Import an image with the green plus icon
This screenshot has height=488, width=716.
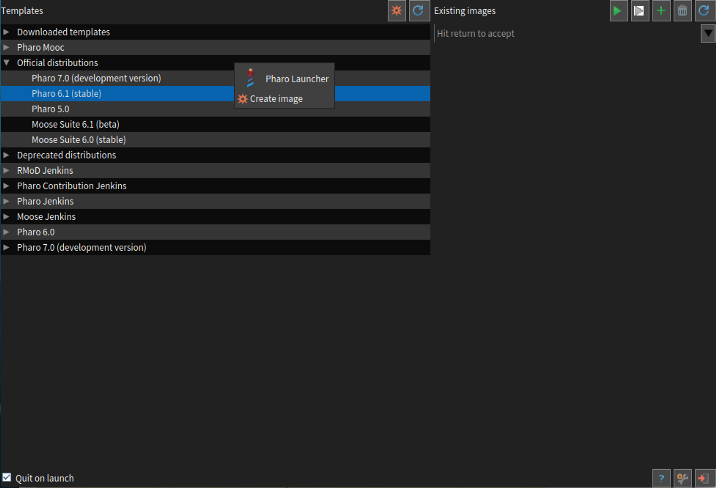(661, 10)
